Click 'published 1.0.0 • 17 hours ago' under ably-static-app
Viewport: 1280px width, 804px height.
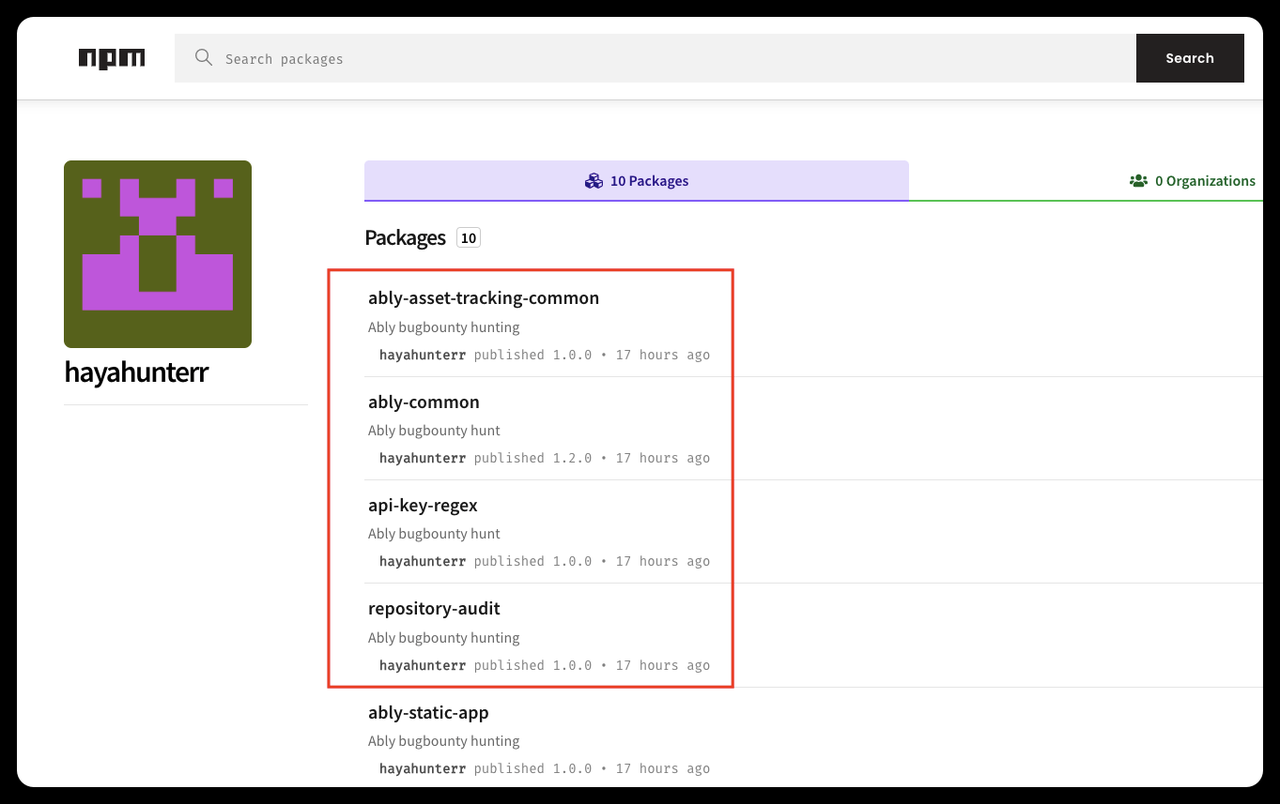592,769
